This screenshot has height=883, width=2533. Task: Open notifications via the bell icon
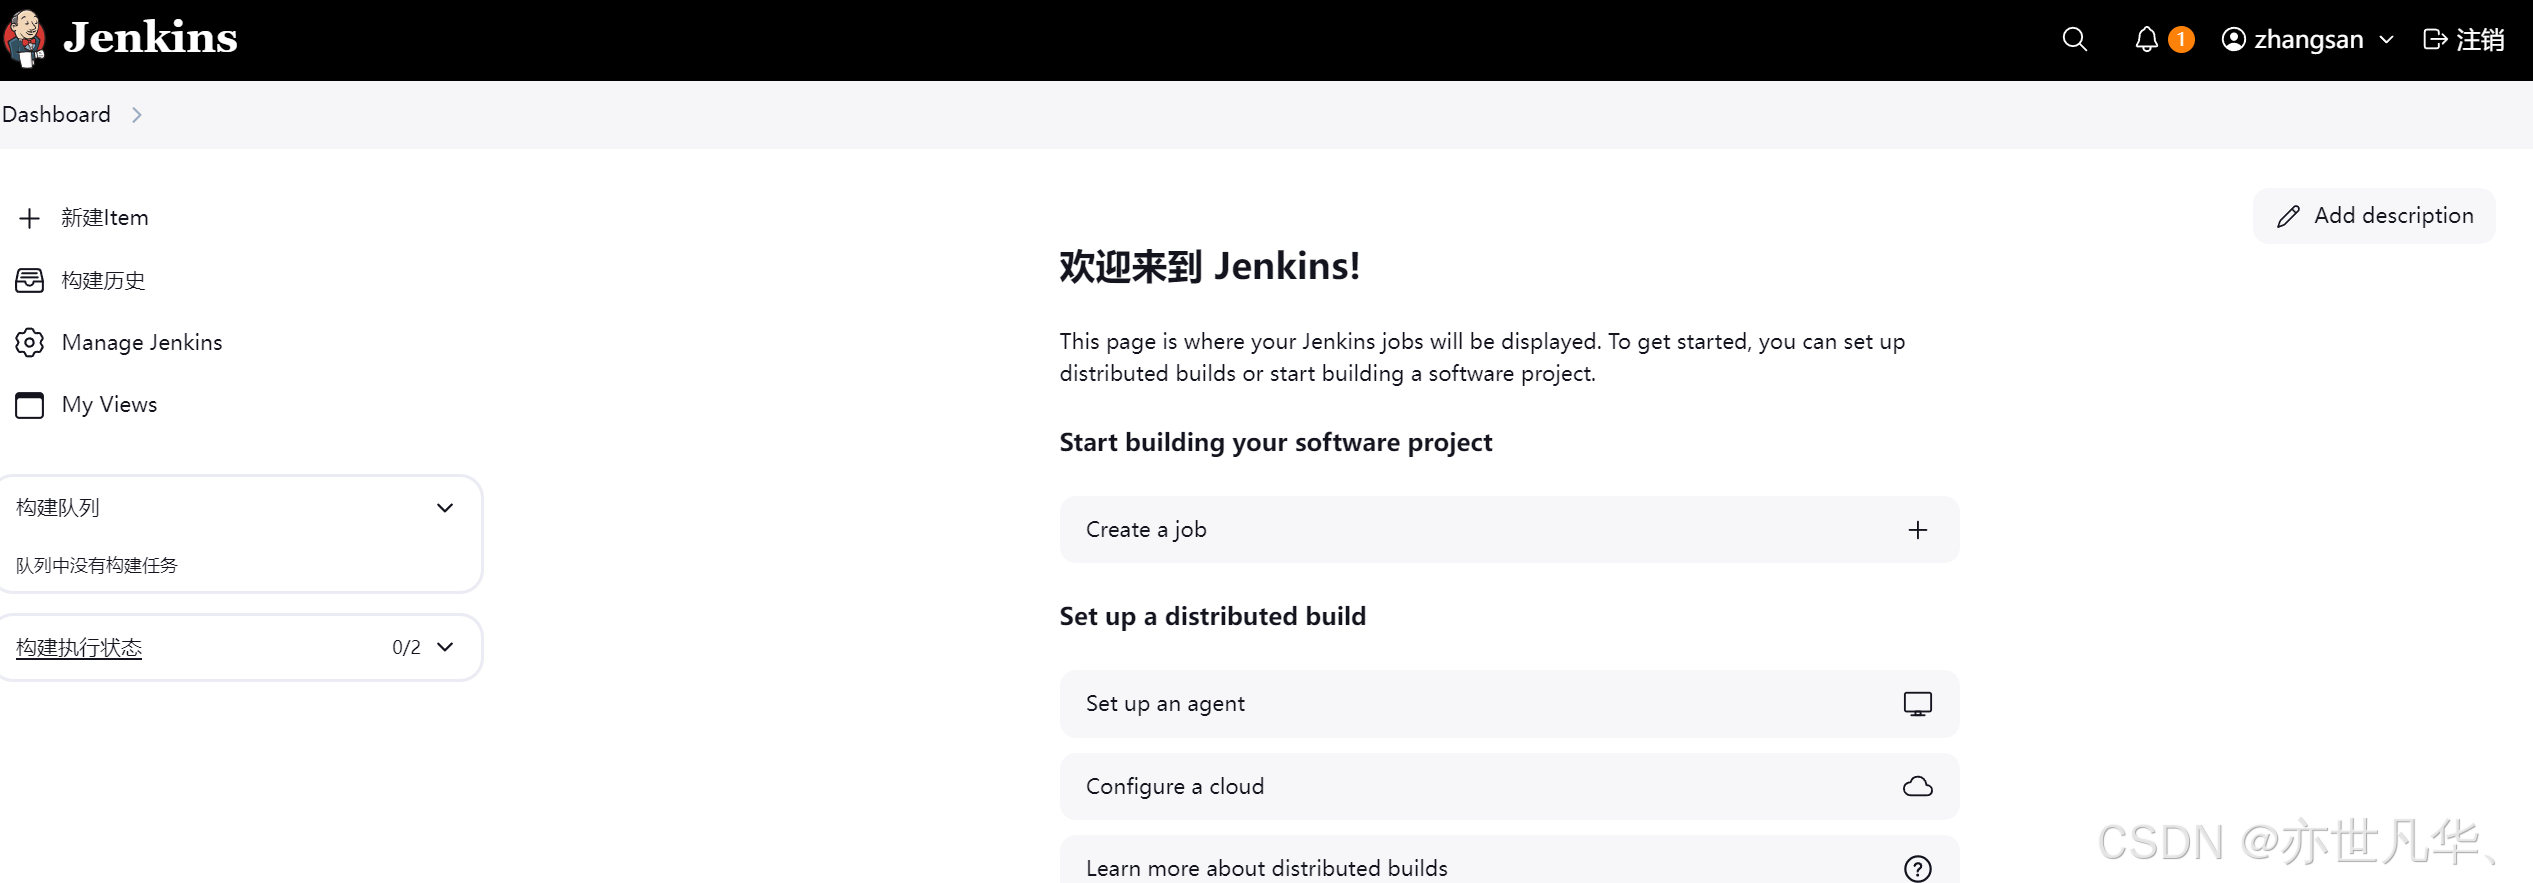coord(2146,39)
